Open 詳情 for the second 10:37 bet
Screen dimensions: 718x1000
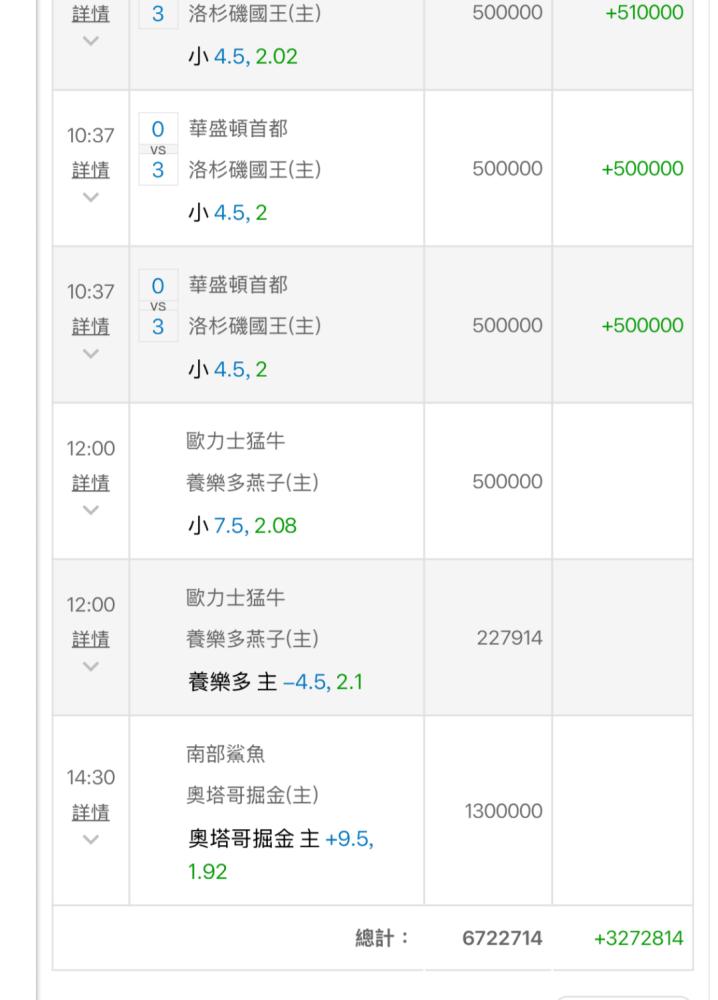pyautogui.click(x=90, y=326)
